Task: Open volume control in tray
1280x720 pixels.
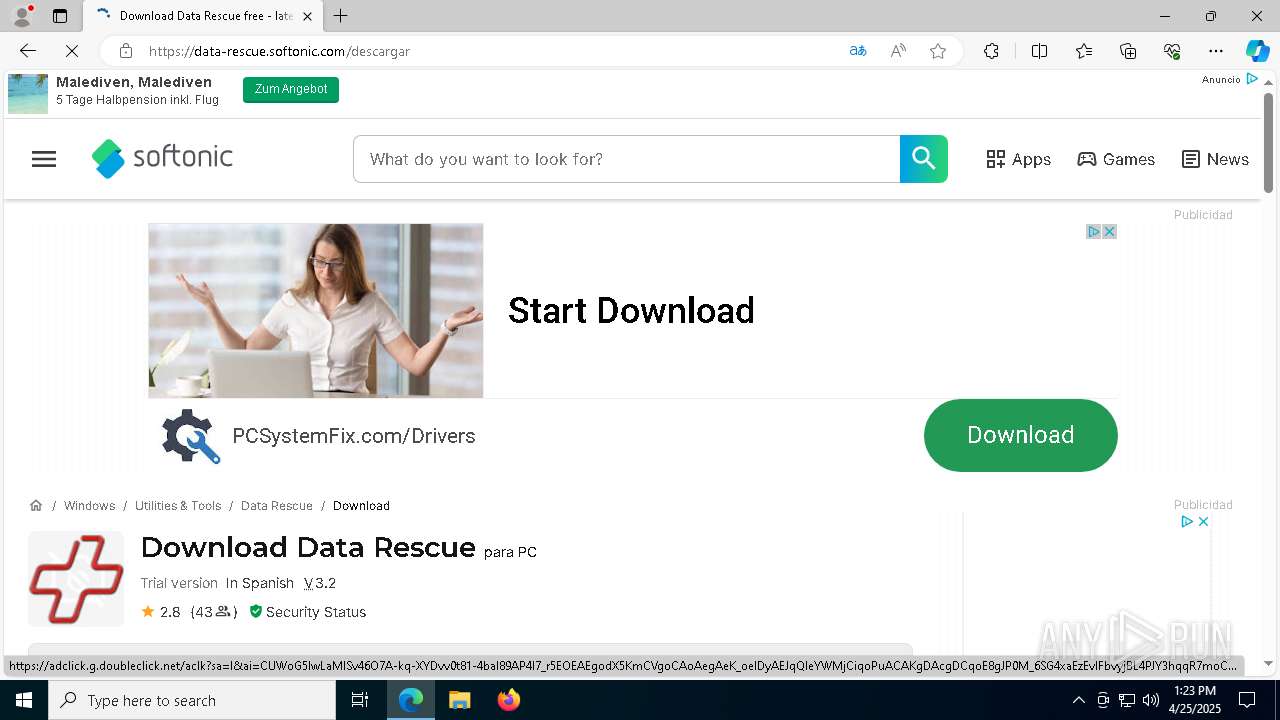Action: [1151, 700]
